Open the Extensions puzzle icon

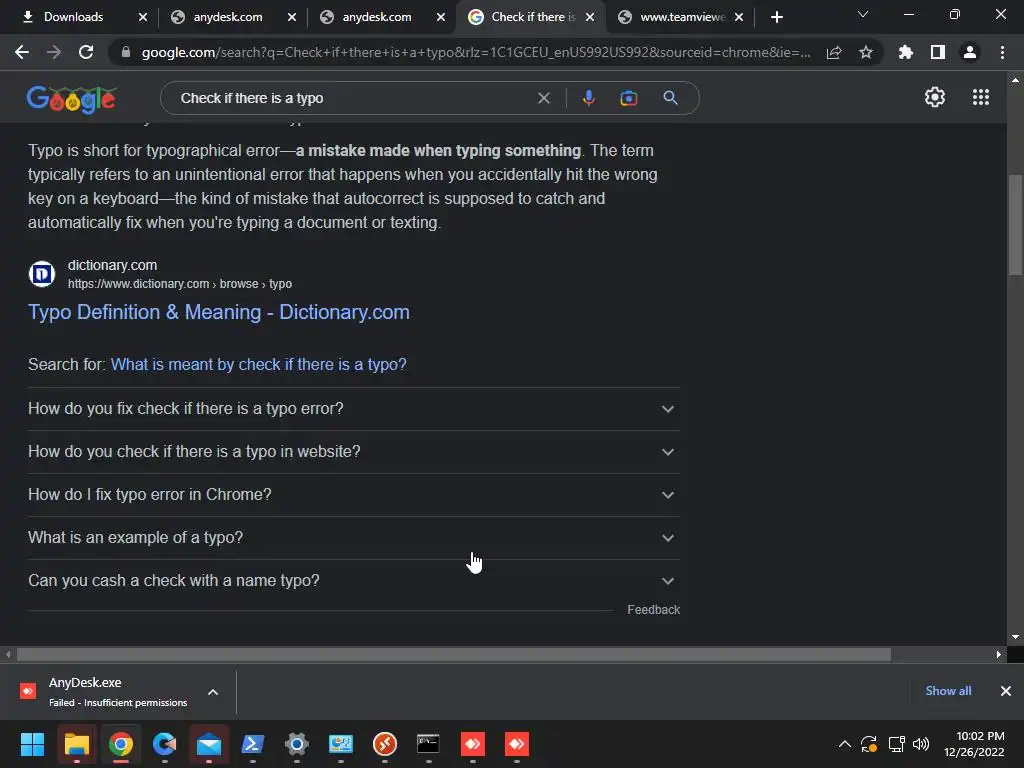(905, 52)
